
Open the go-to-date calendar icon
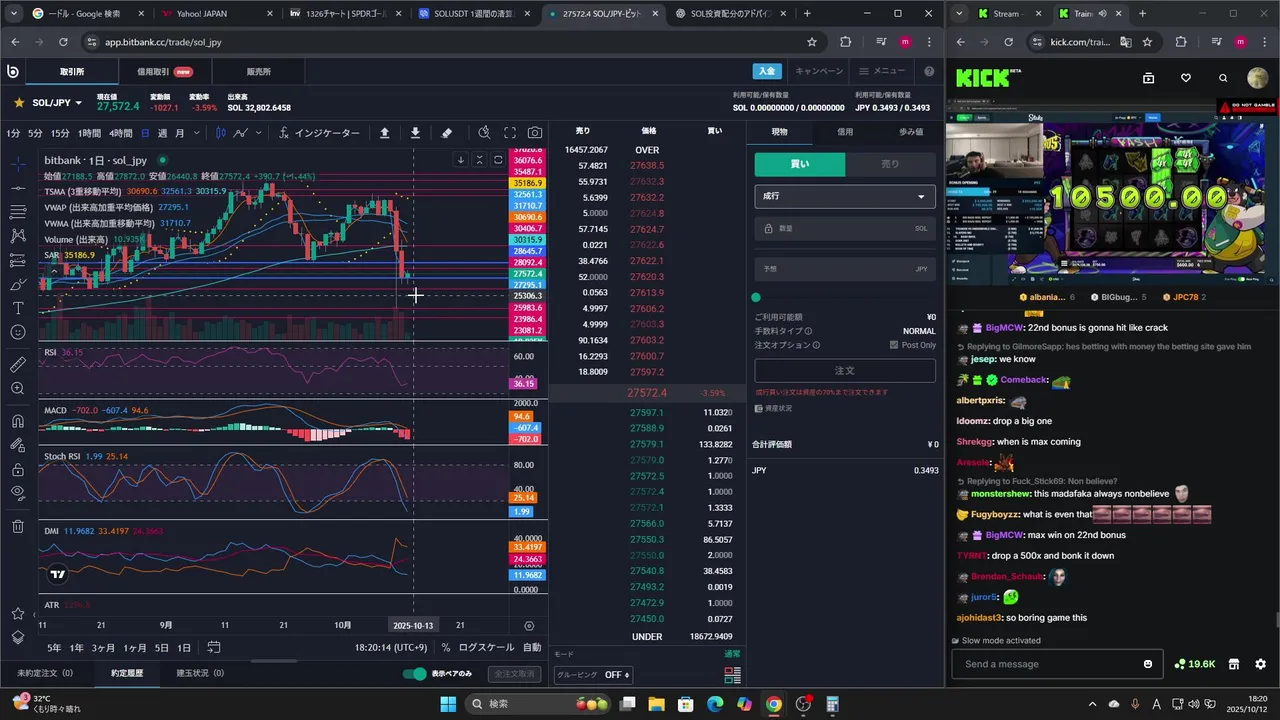click(x=213, y=648)
